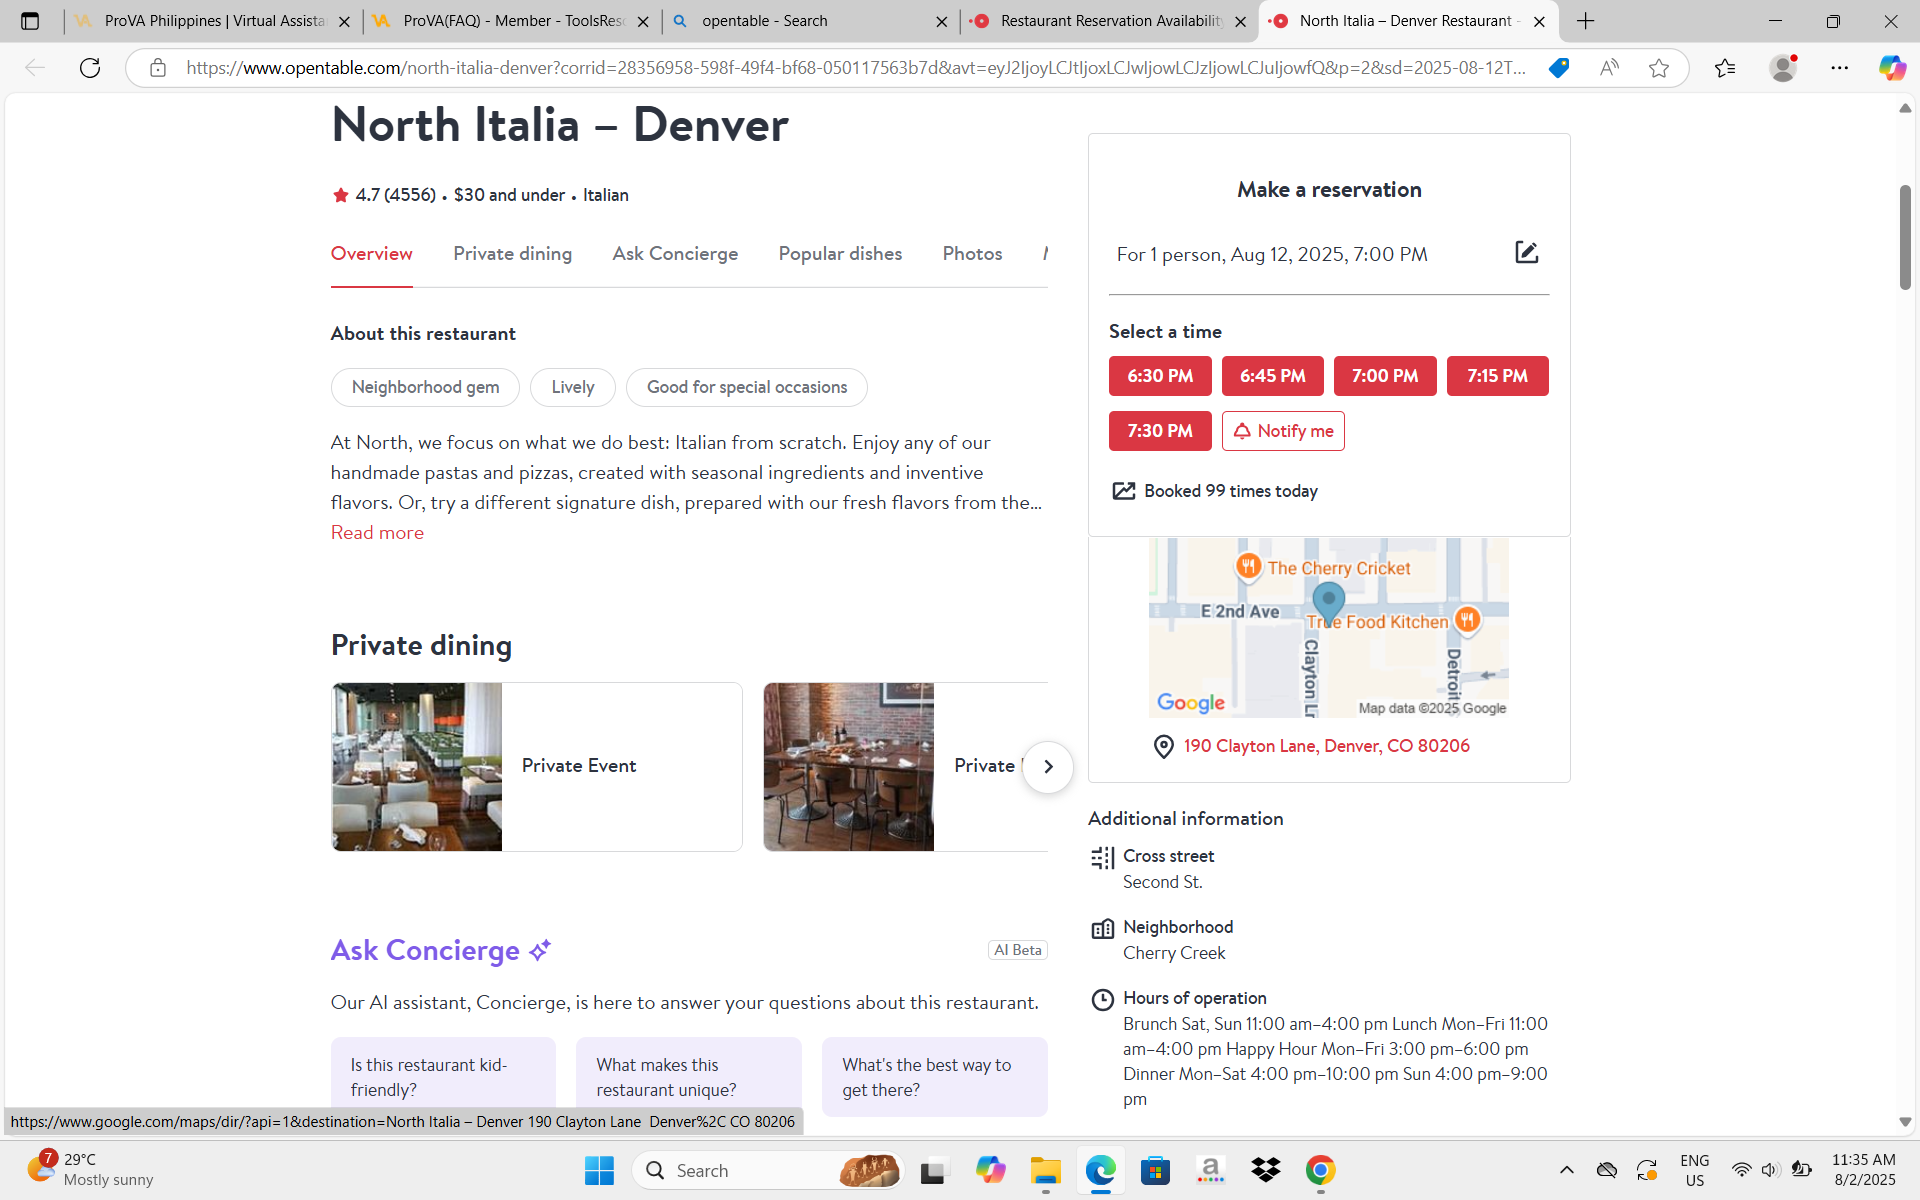Click the browser refresh icon
This screenshot has width=1920, height=1200.
pos(90,68)
